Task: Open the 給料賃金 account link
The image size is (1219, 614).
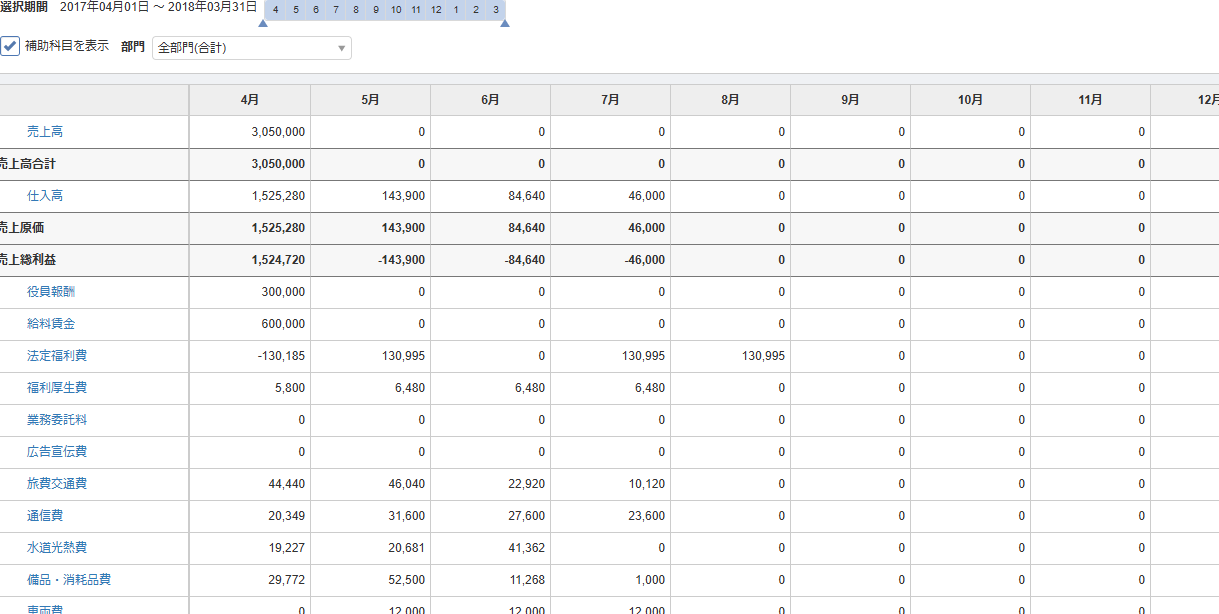Action: coord(51,324)
